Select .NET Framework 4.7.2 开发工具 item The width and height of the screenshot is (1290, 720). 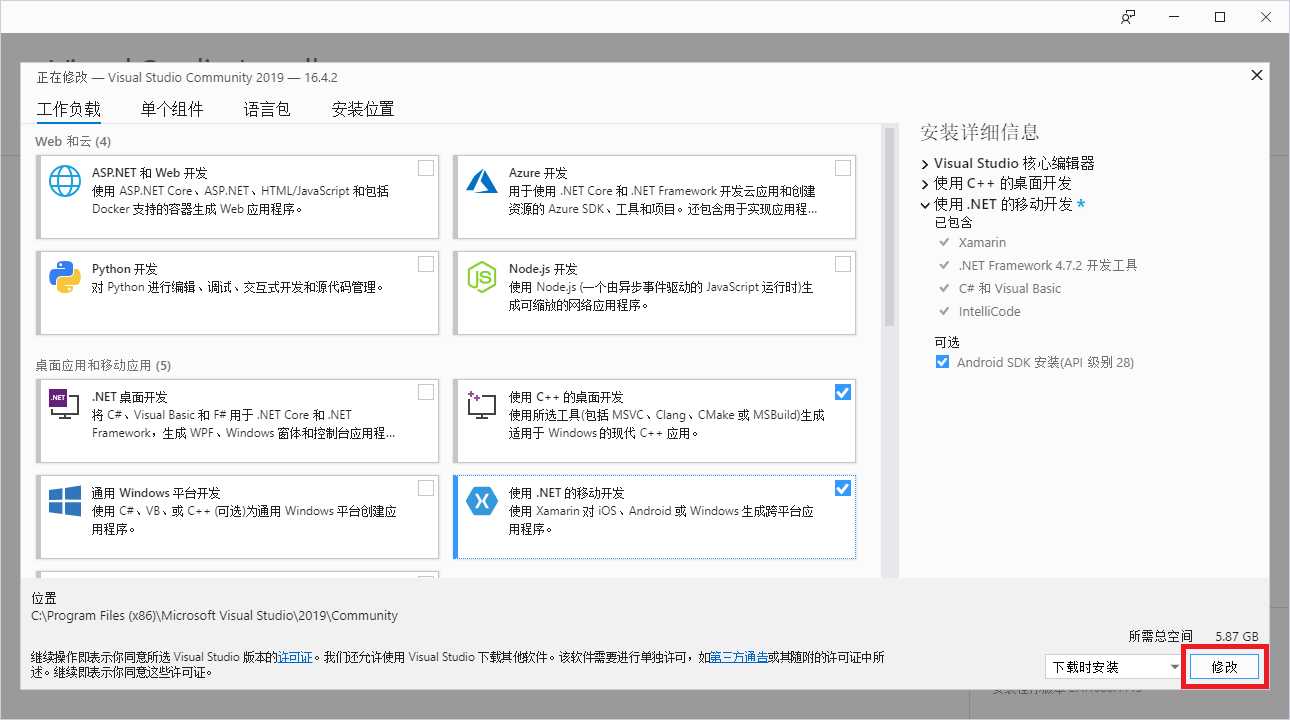(x=1048, y=265)
